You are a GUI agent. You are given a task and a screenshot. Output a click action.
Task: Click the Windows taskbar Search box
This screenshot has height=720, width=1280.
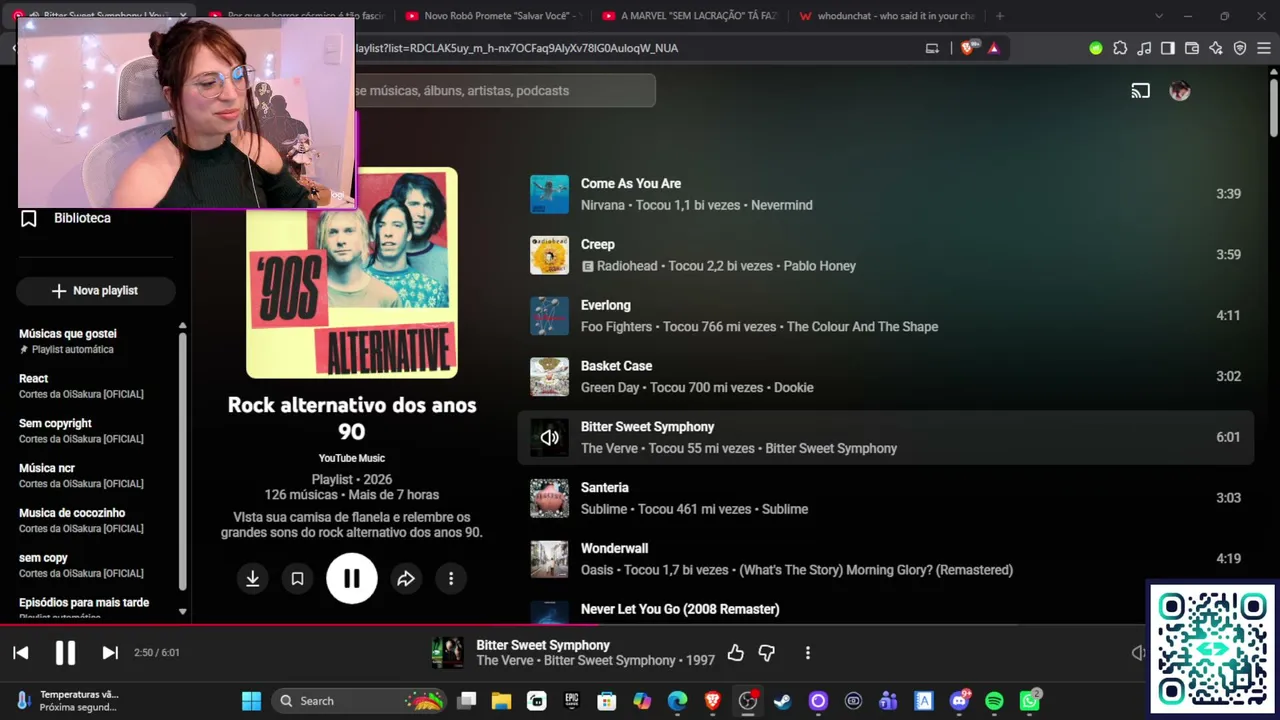click(x=358, y=701)
